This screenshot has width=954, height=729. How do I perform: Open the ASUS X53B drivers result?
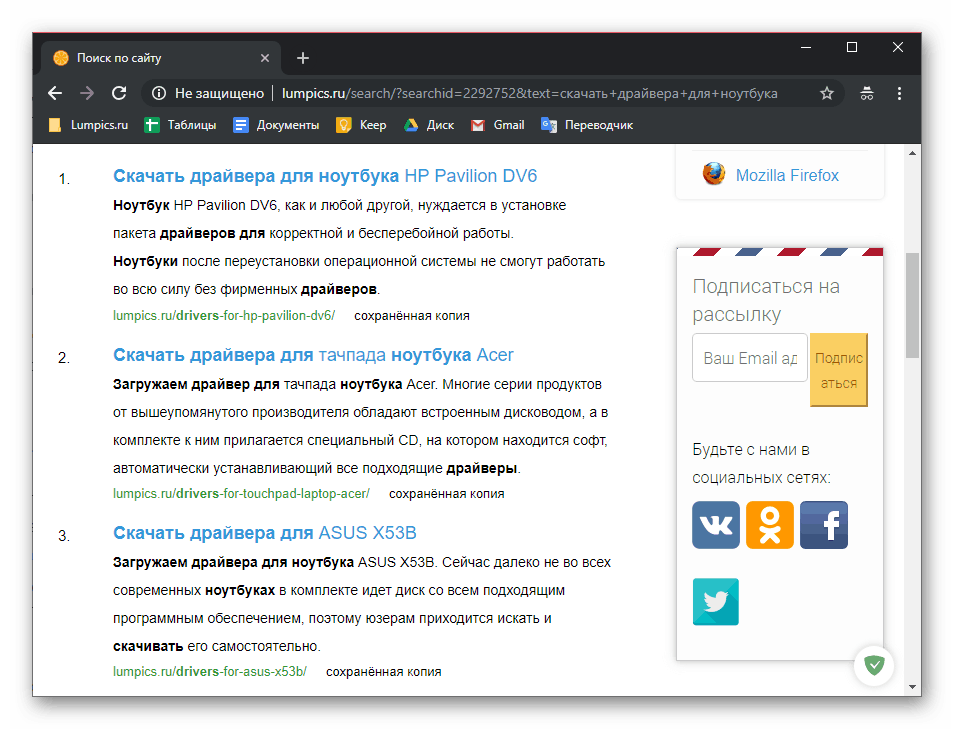click(x=265, y=533)
